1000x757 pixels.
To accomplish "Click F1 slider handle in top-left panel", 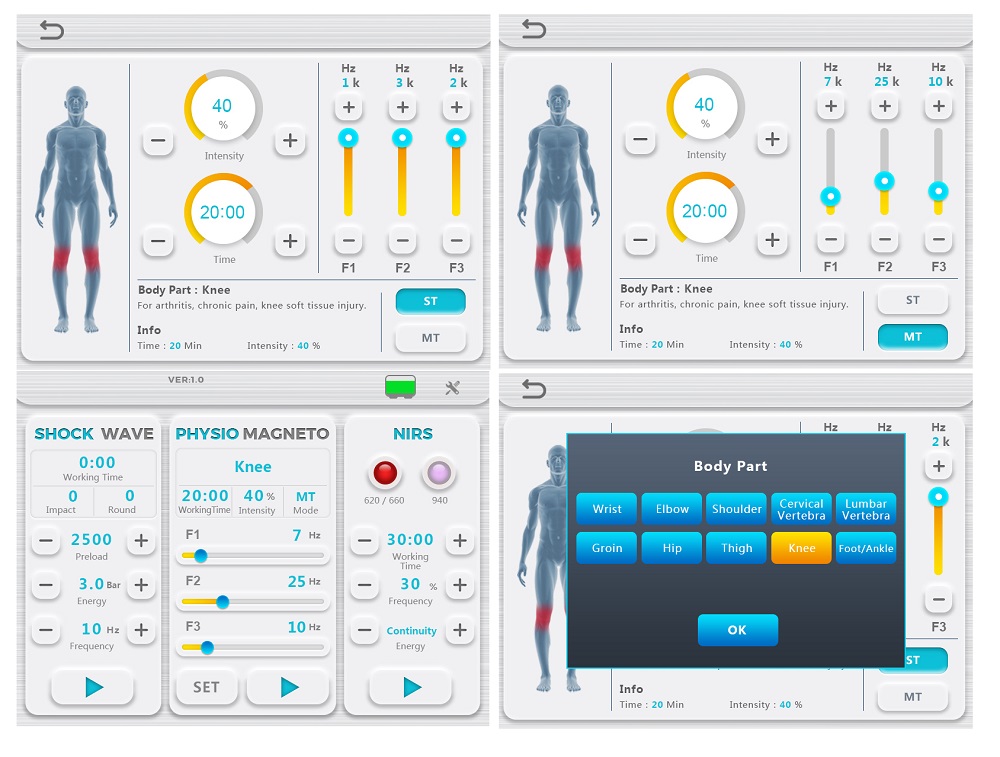I will tap(348, 138).
